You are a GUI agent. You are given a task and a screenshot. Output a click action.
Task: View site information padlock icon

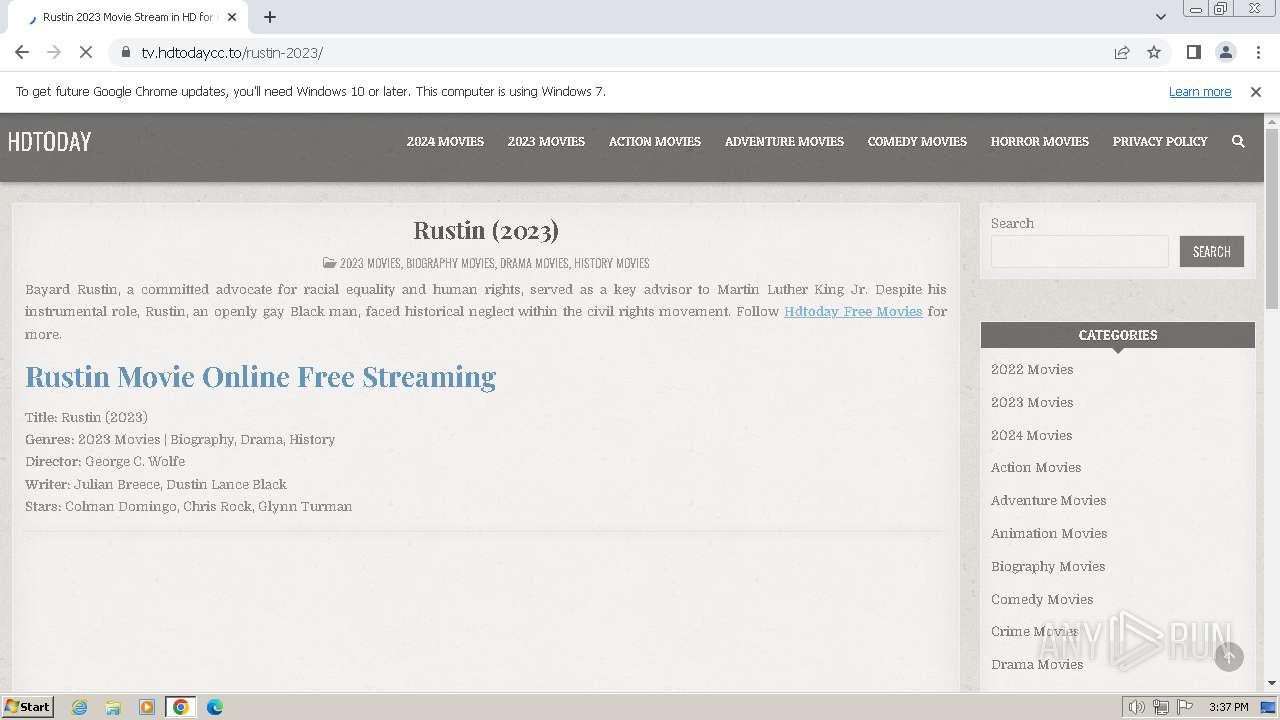(126, 52)
